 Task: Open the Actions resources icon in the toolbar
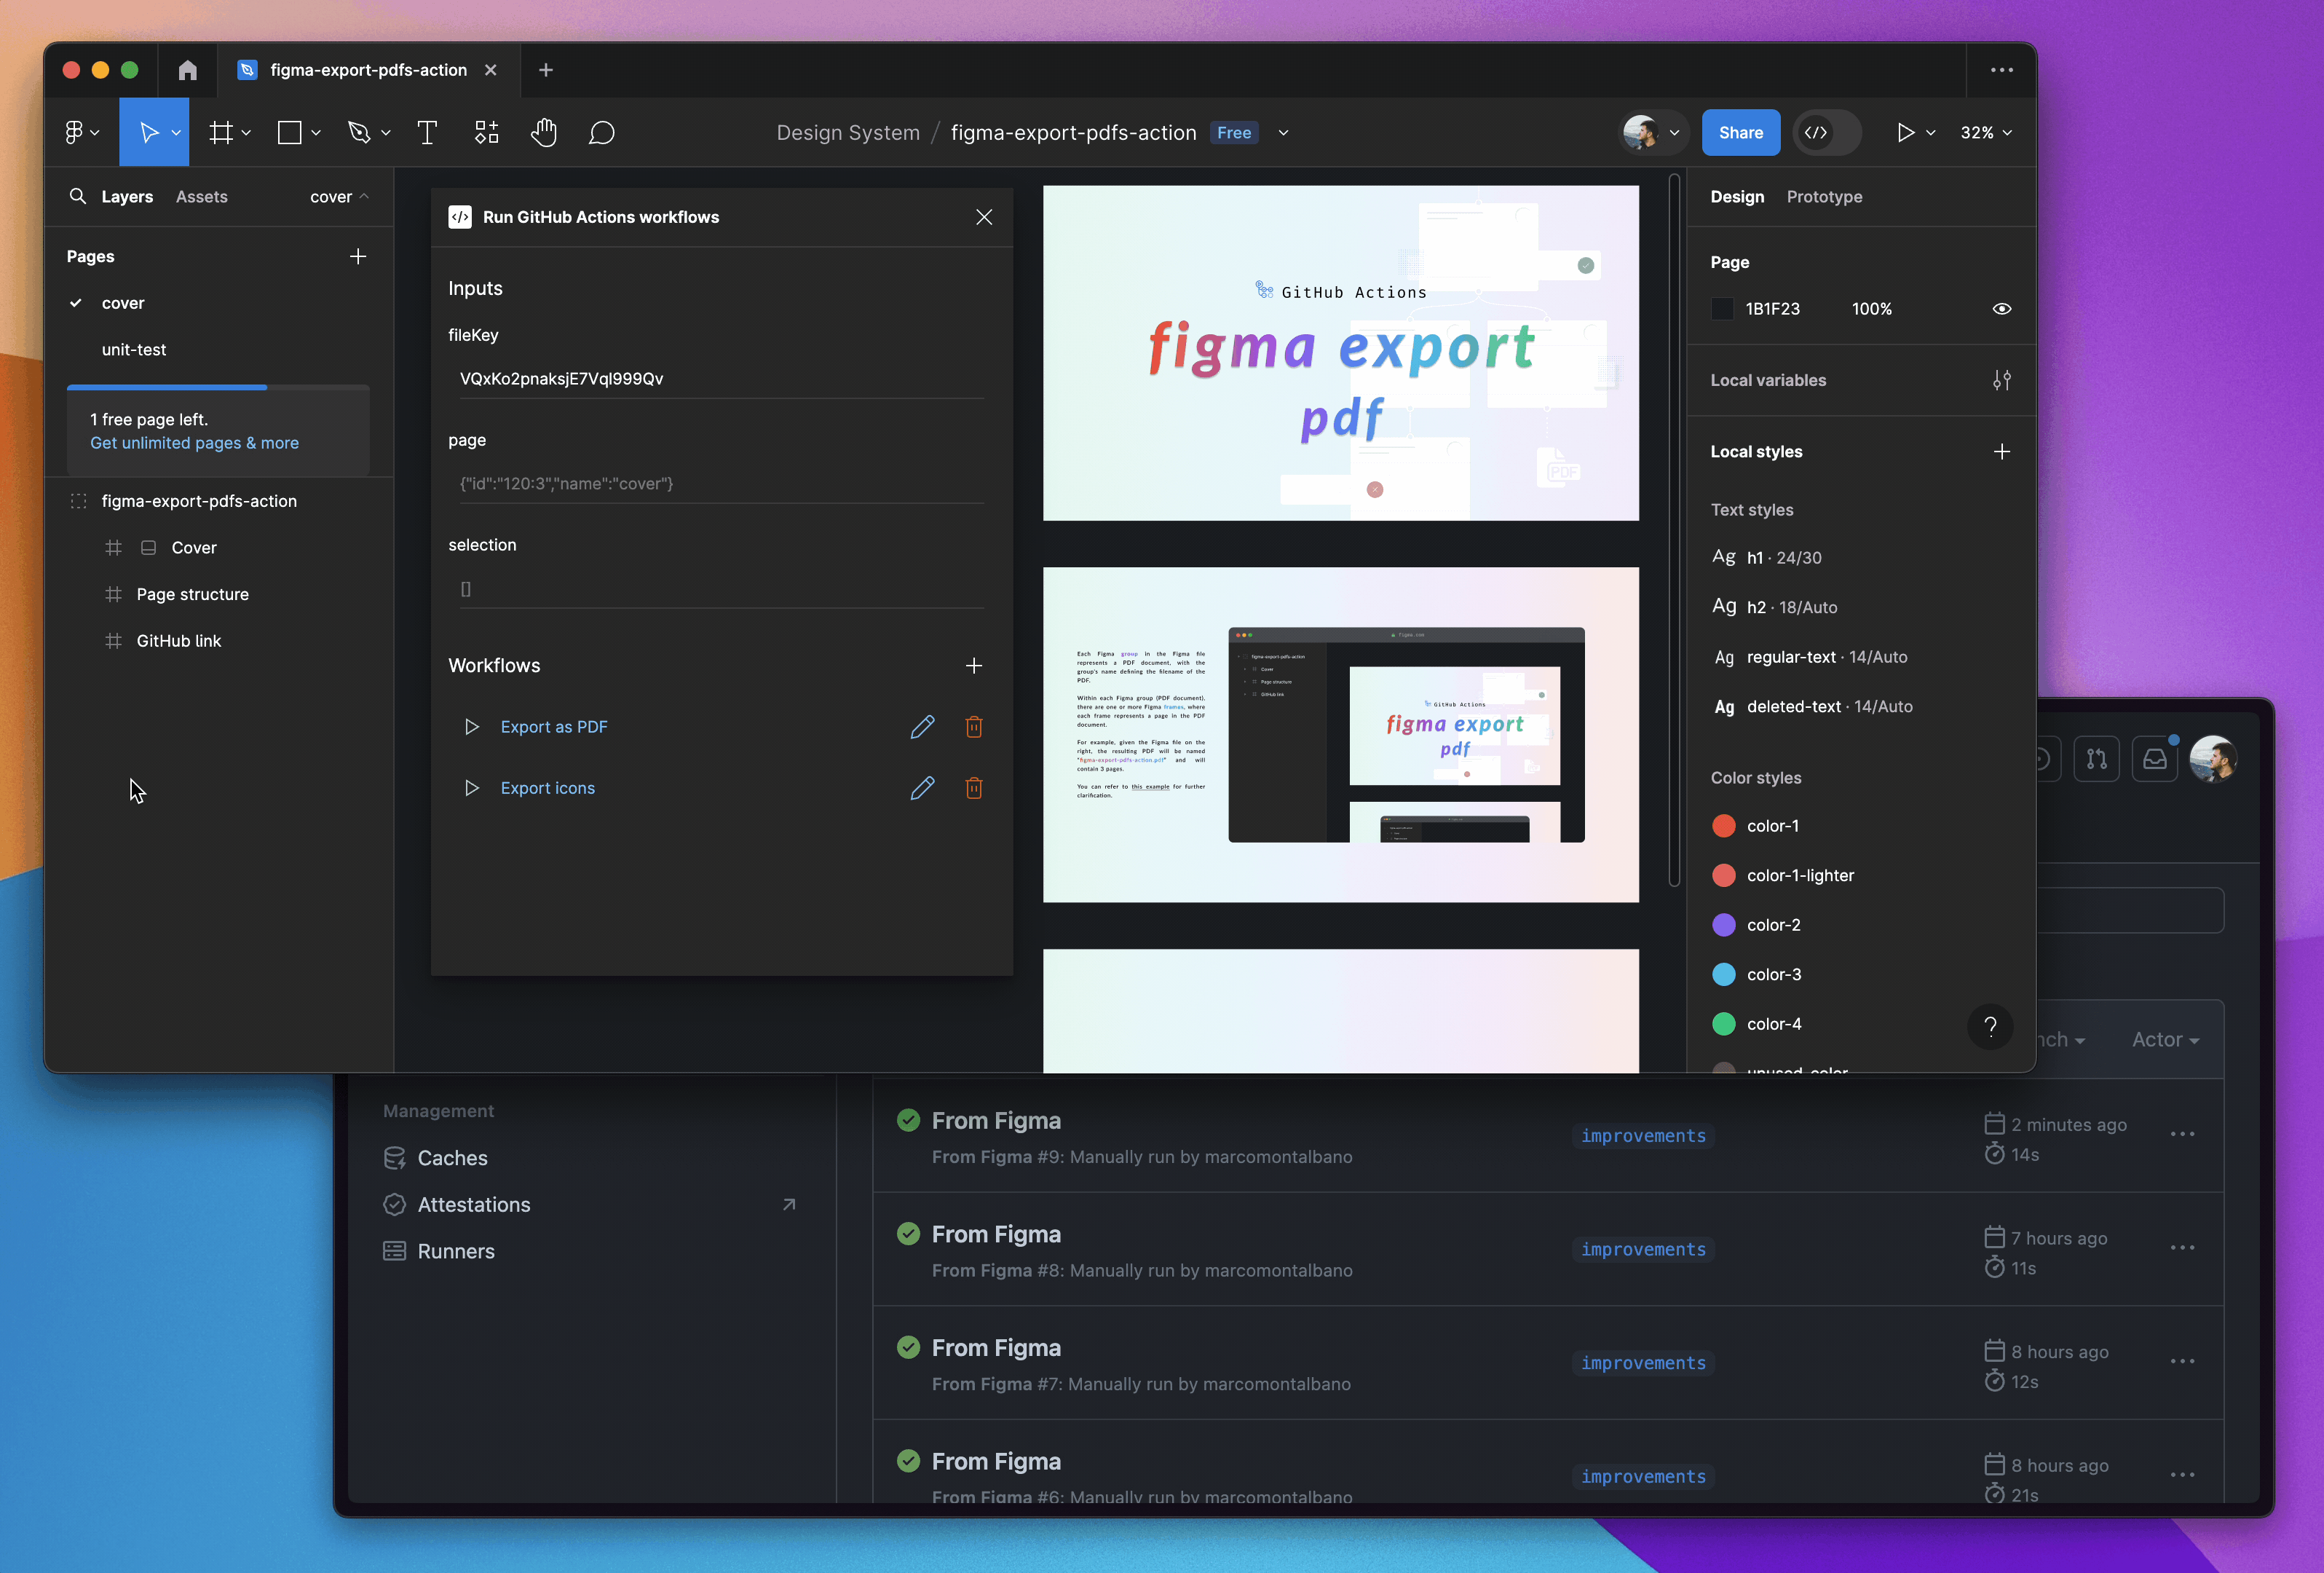click(487, 132)
